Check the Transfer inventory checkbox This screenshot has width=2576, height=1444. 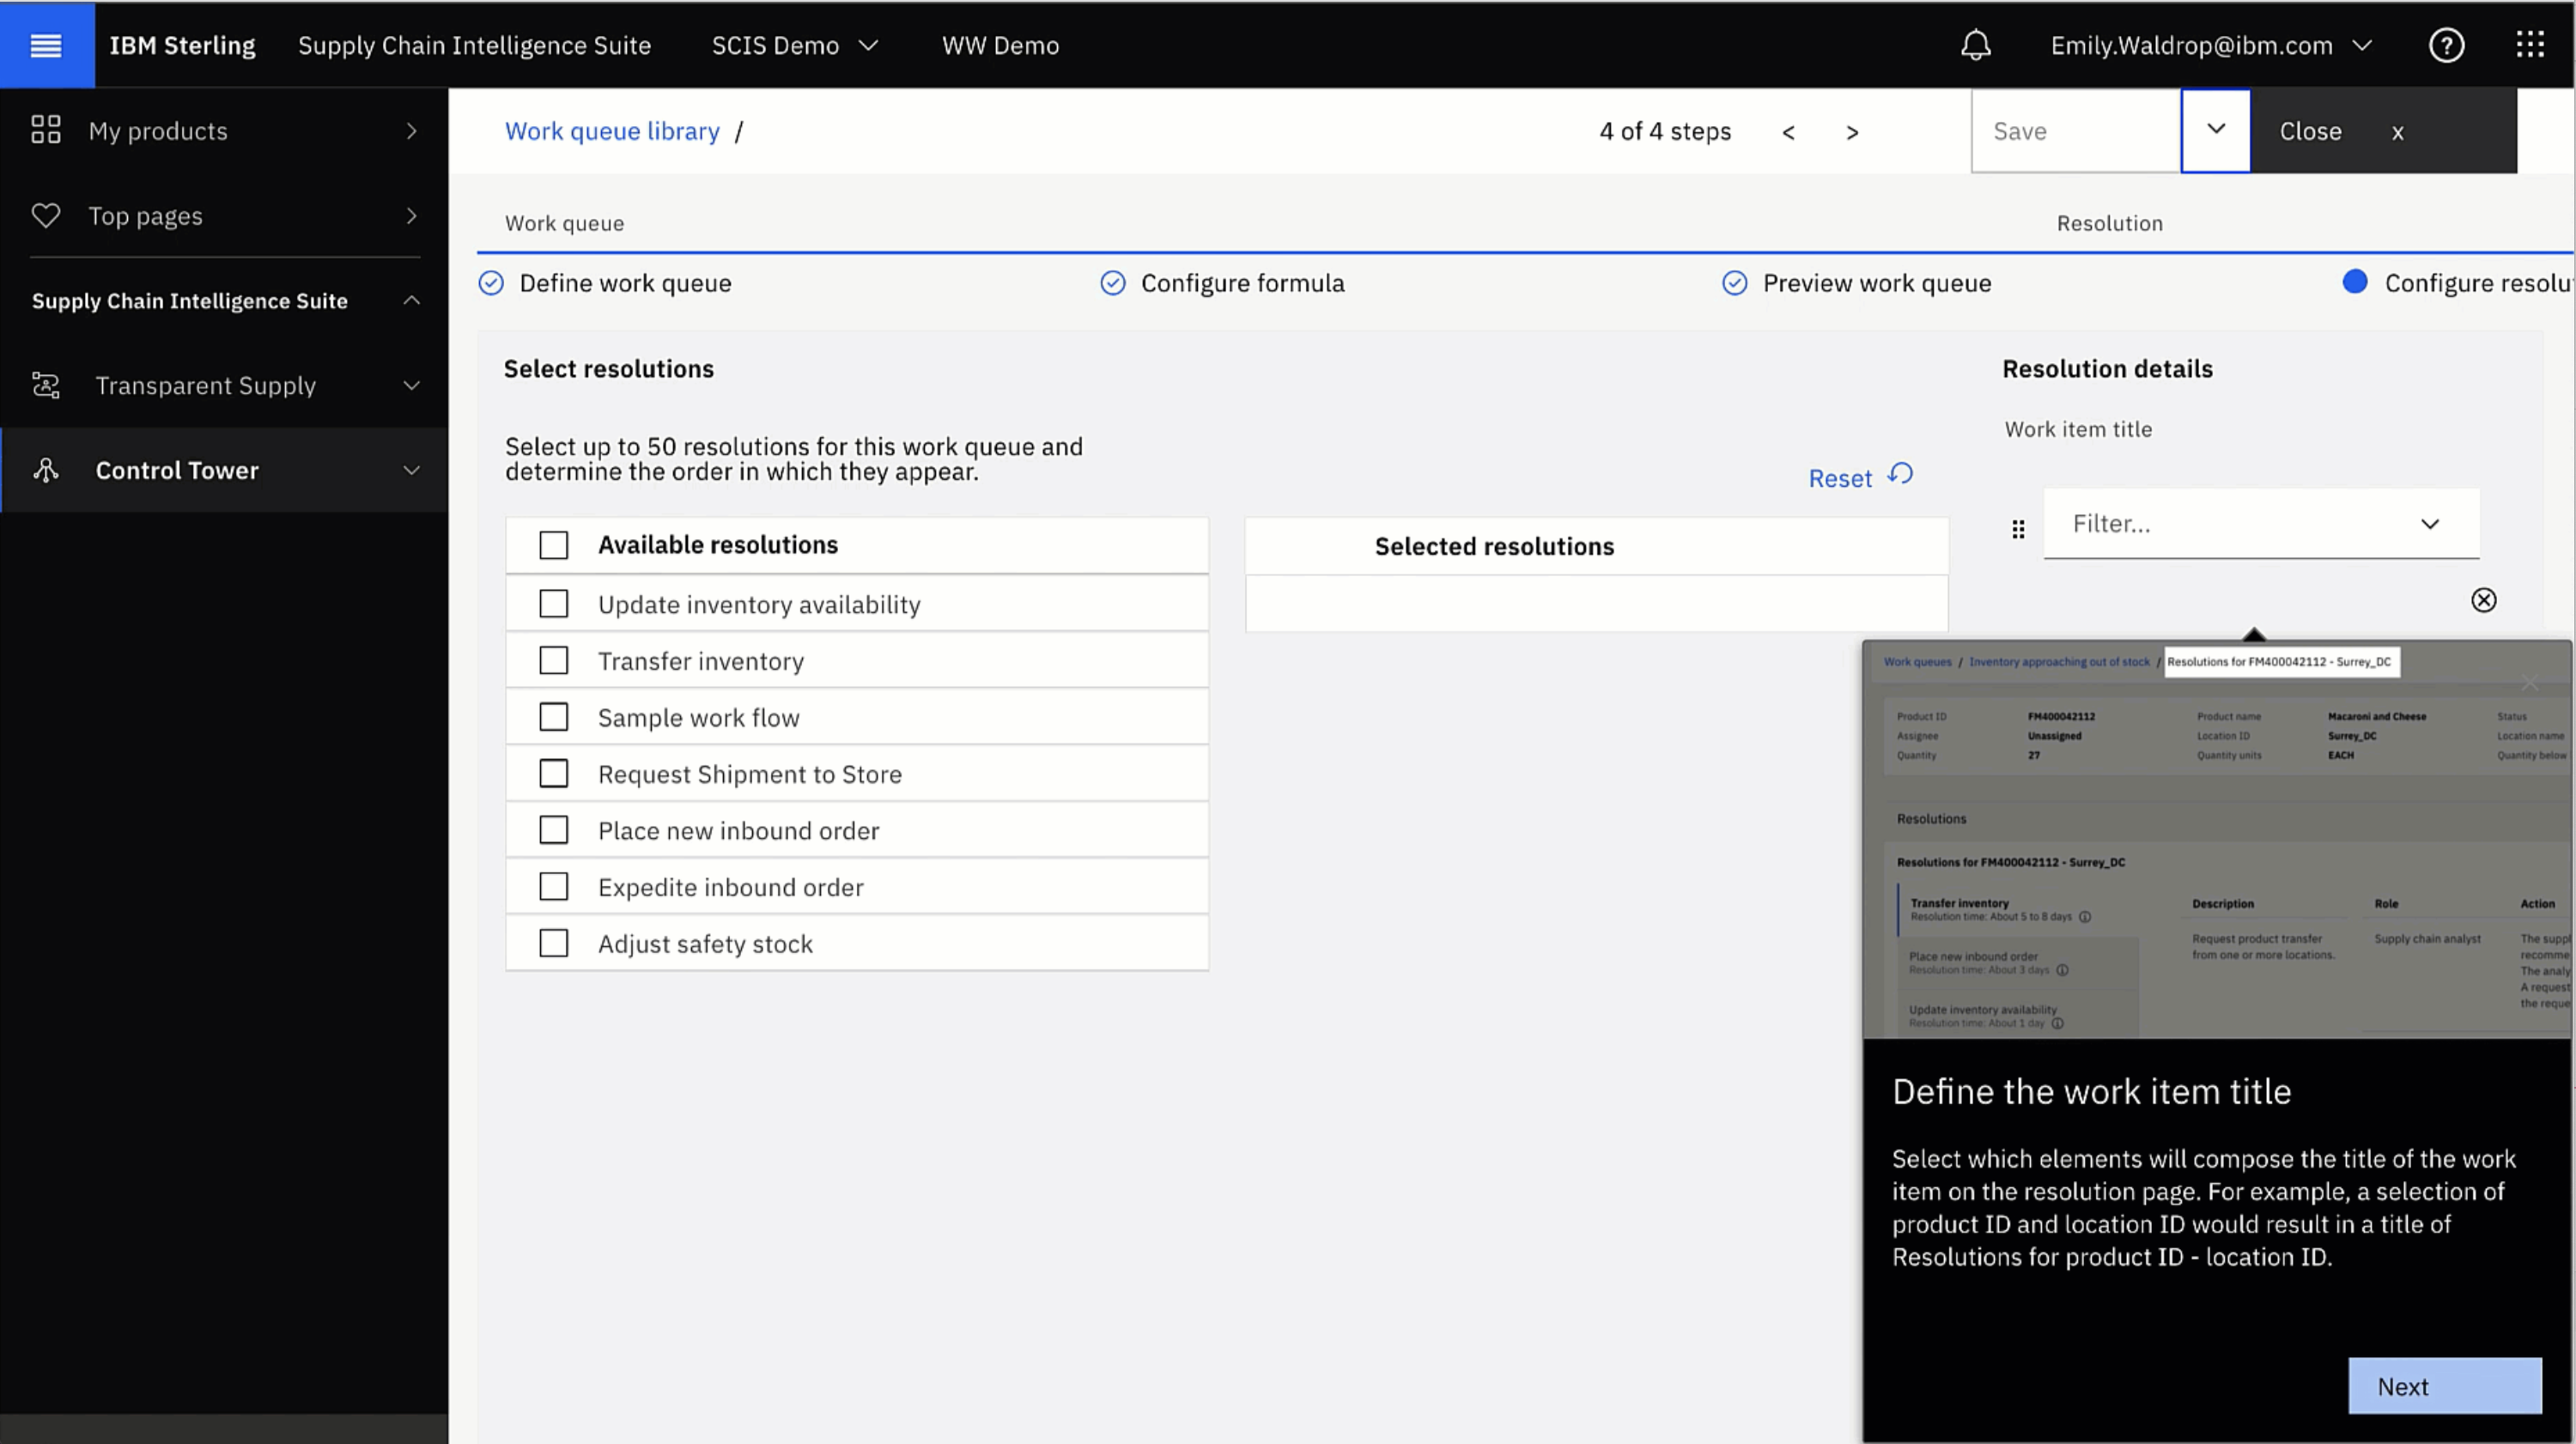553,660
